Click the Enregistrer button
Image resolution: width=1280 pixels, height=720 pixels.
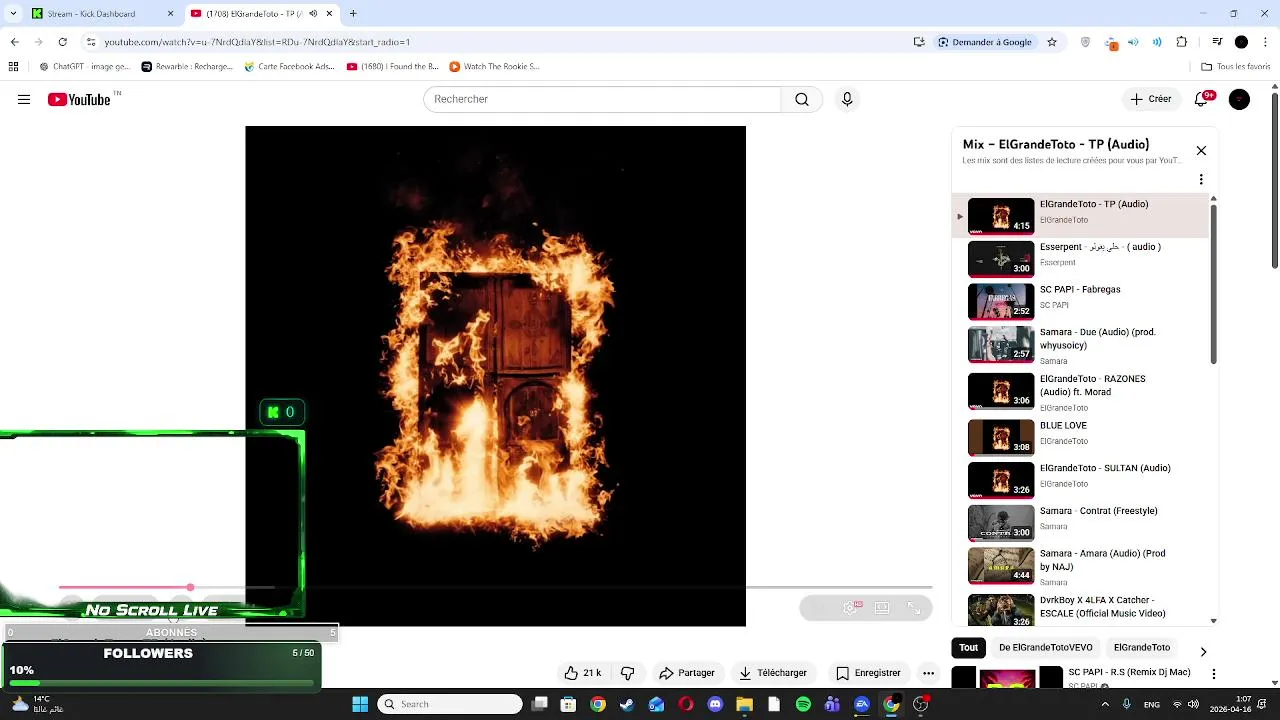tap(869, 673)
